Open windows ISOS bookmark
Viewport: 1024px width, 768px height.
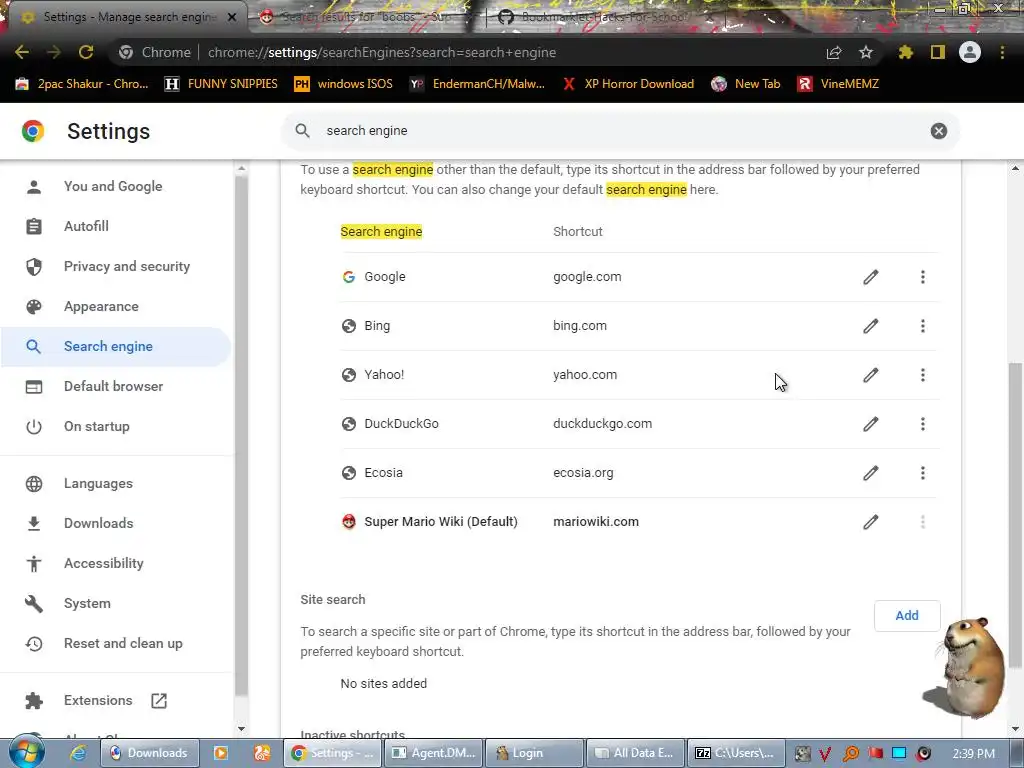(344, 84)
